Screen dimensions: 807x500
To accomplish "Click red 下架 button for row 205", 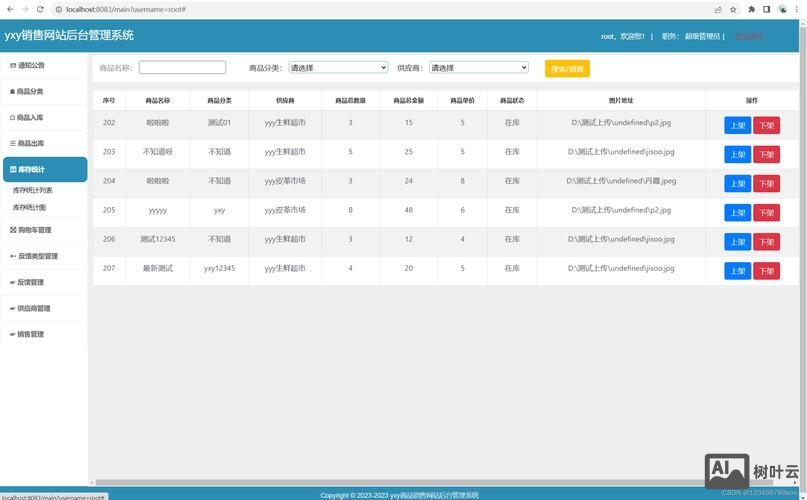I will (766, 213).
